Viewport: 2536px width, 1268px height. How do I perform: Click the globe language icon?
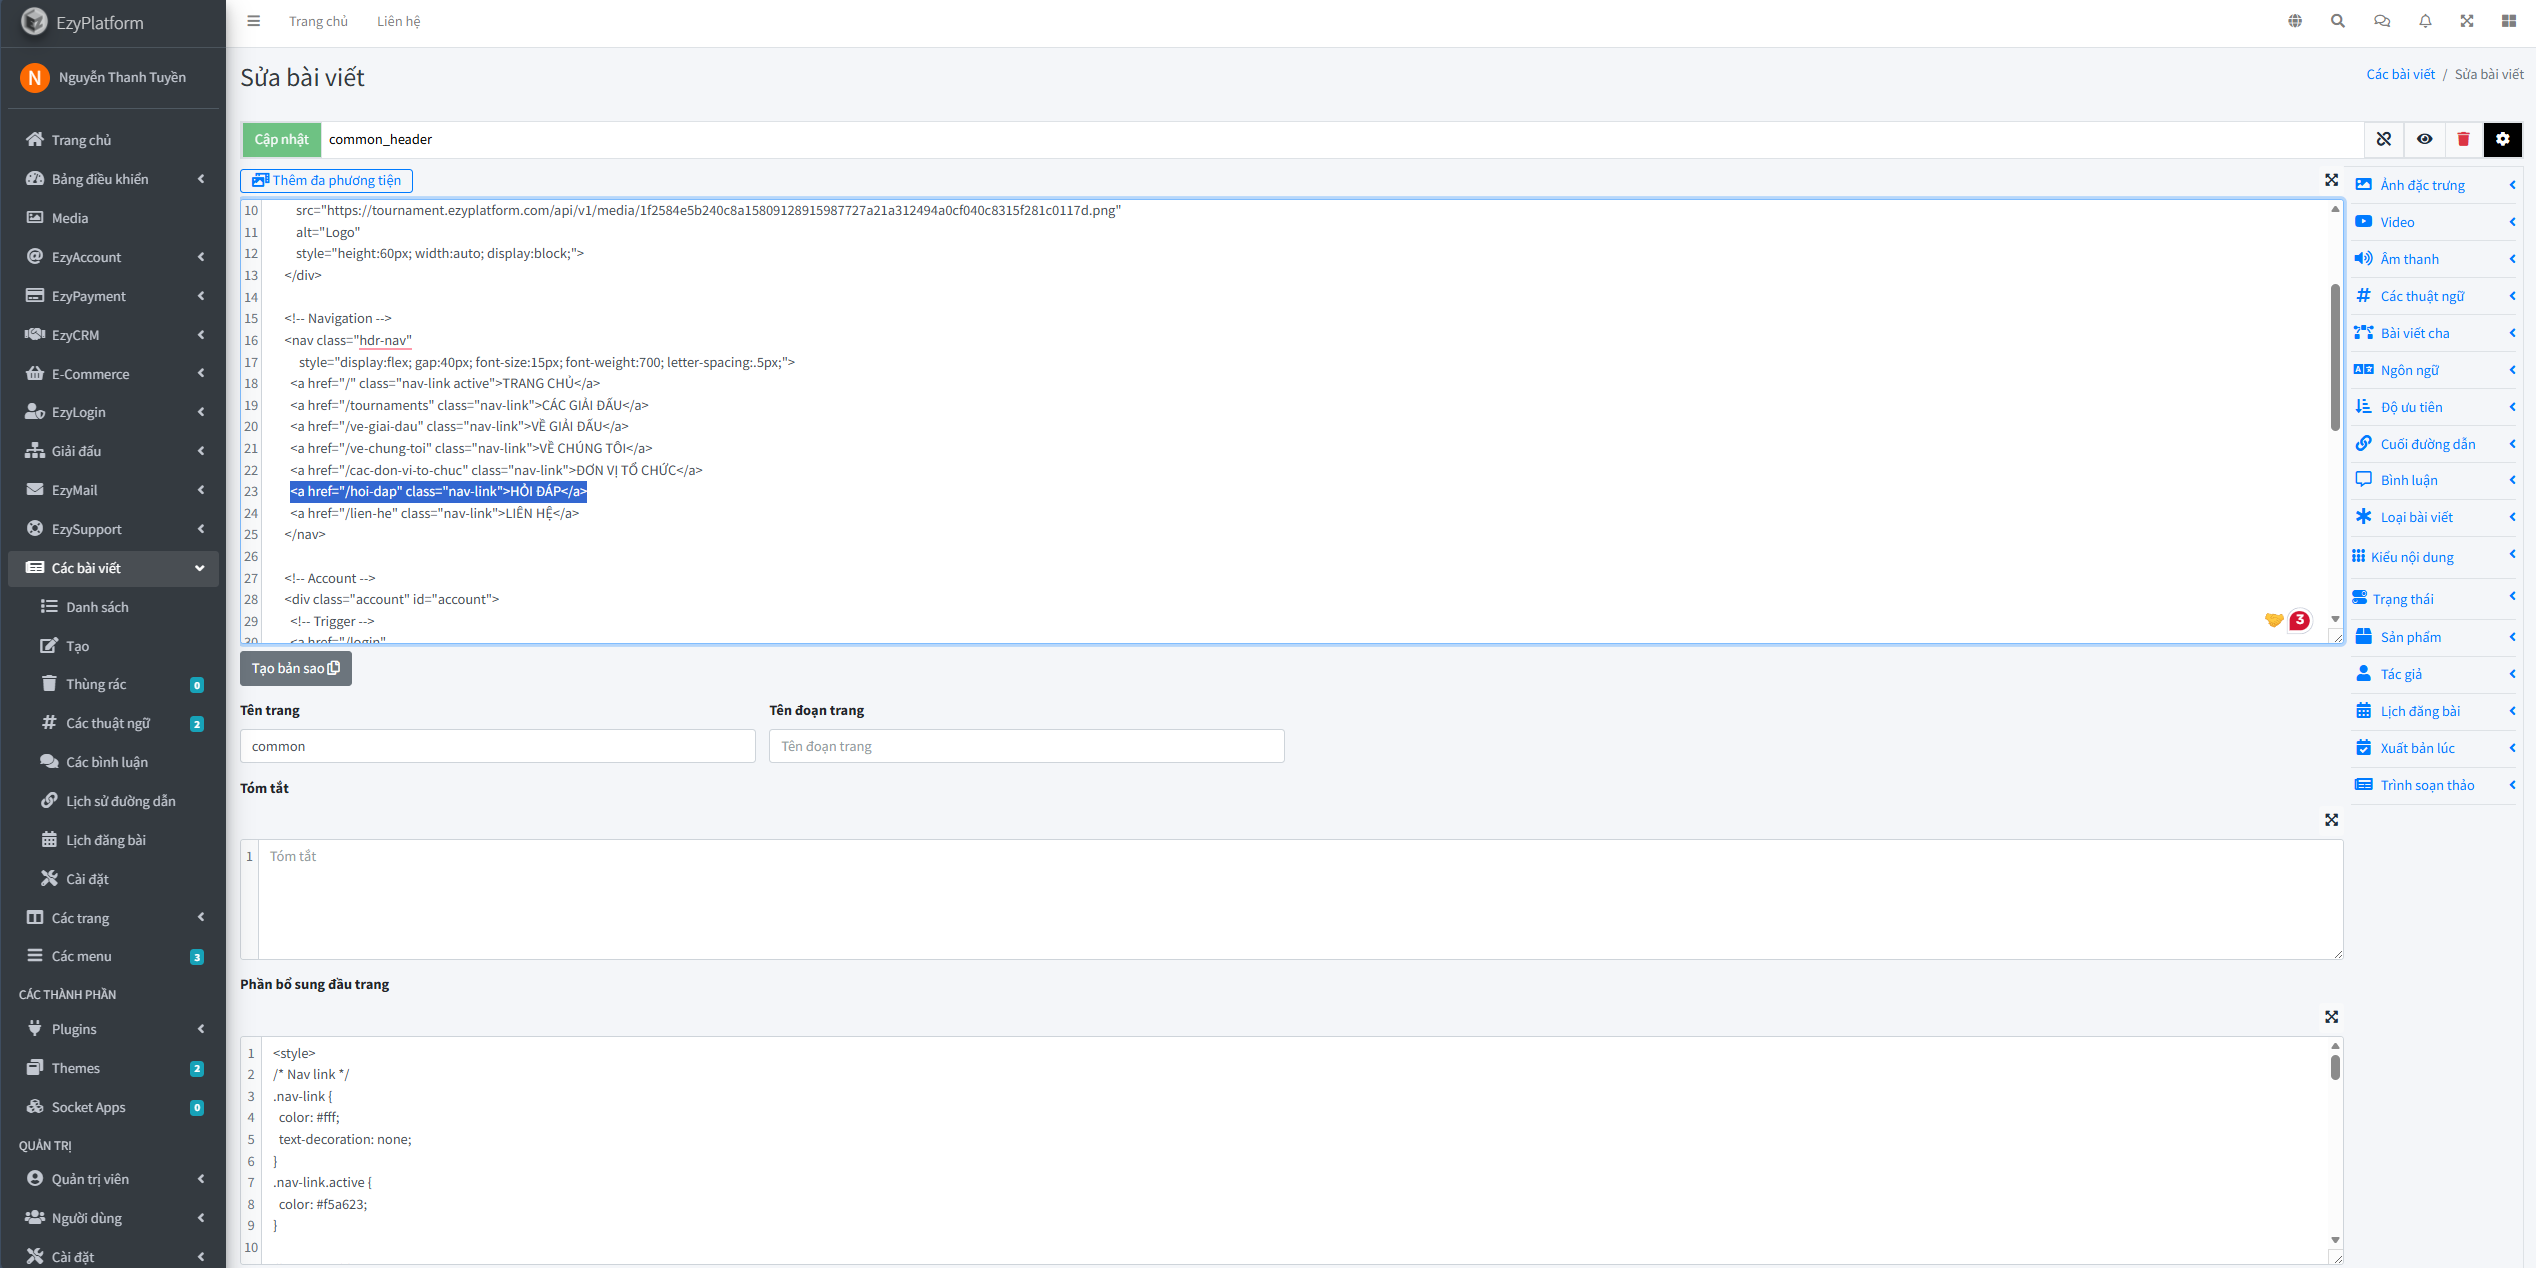pos(2295,21)
